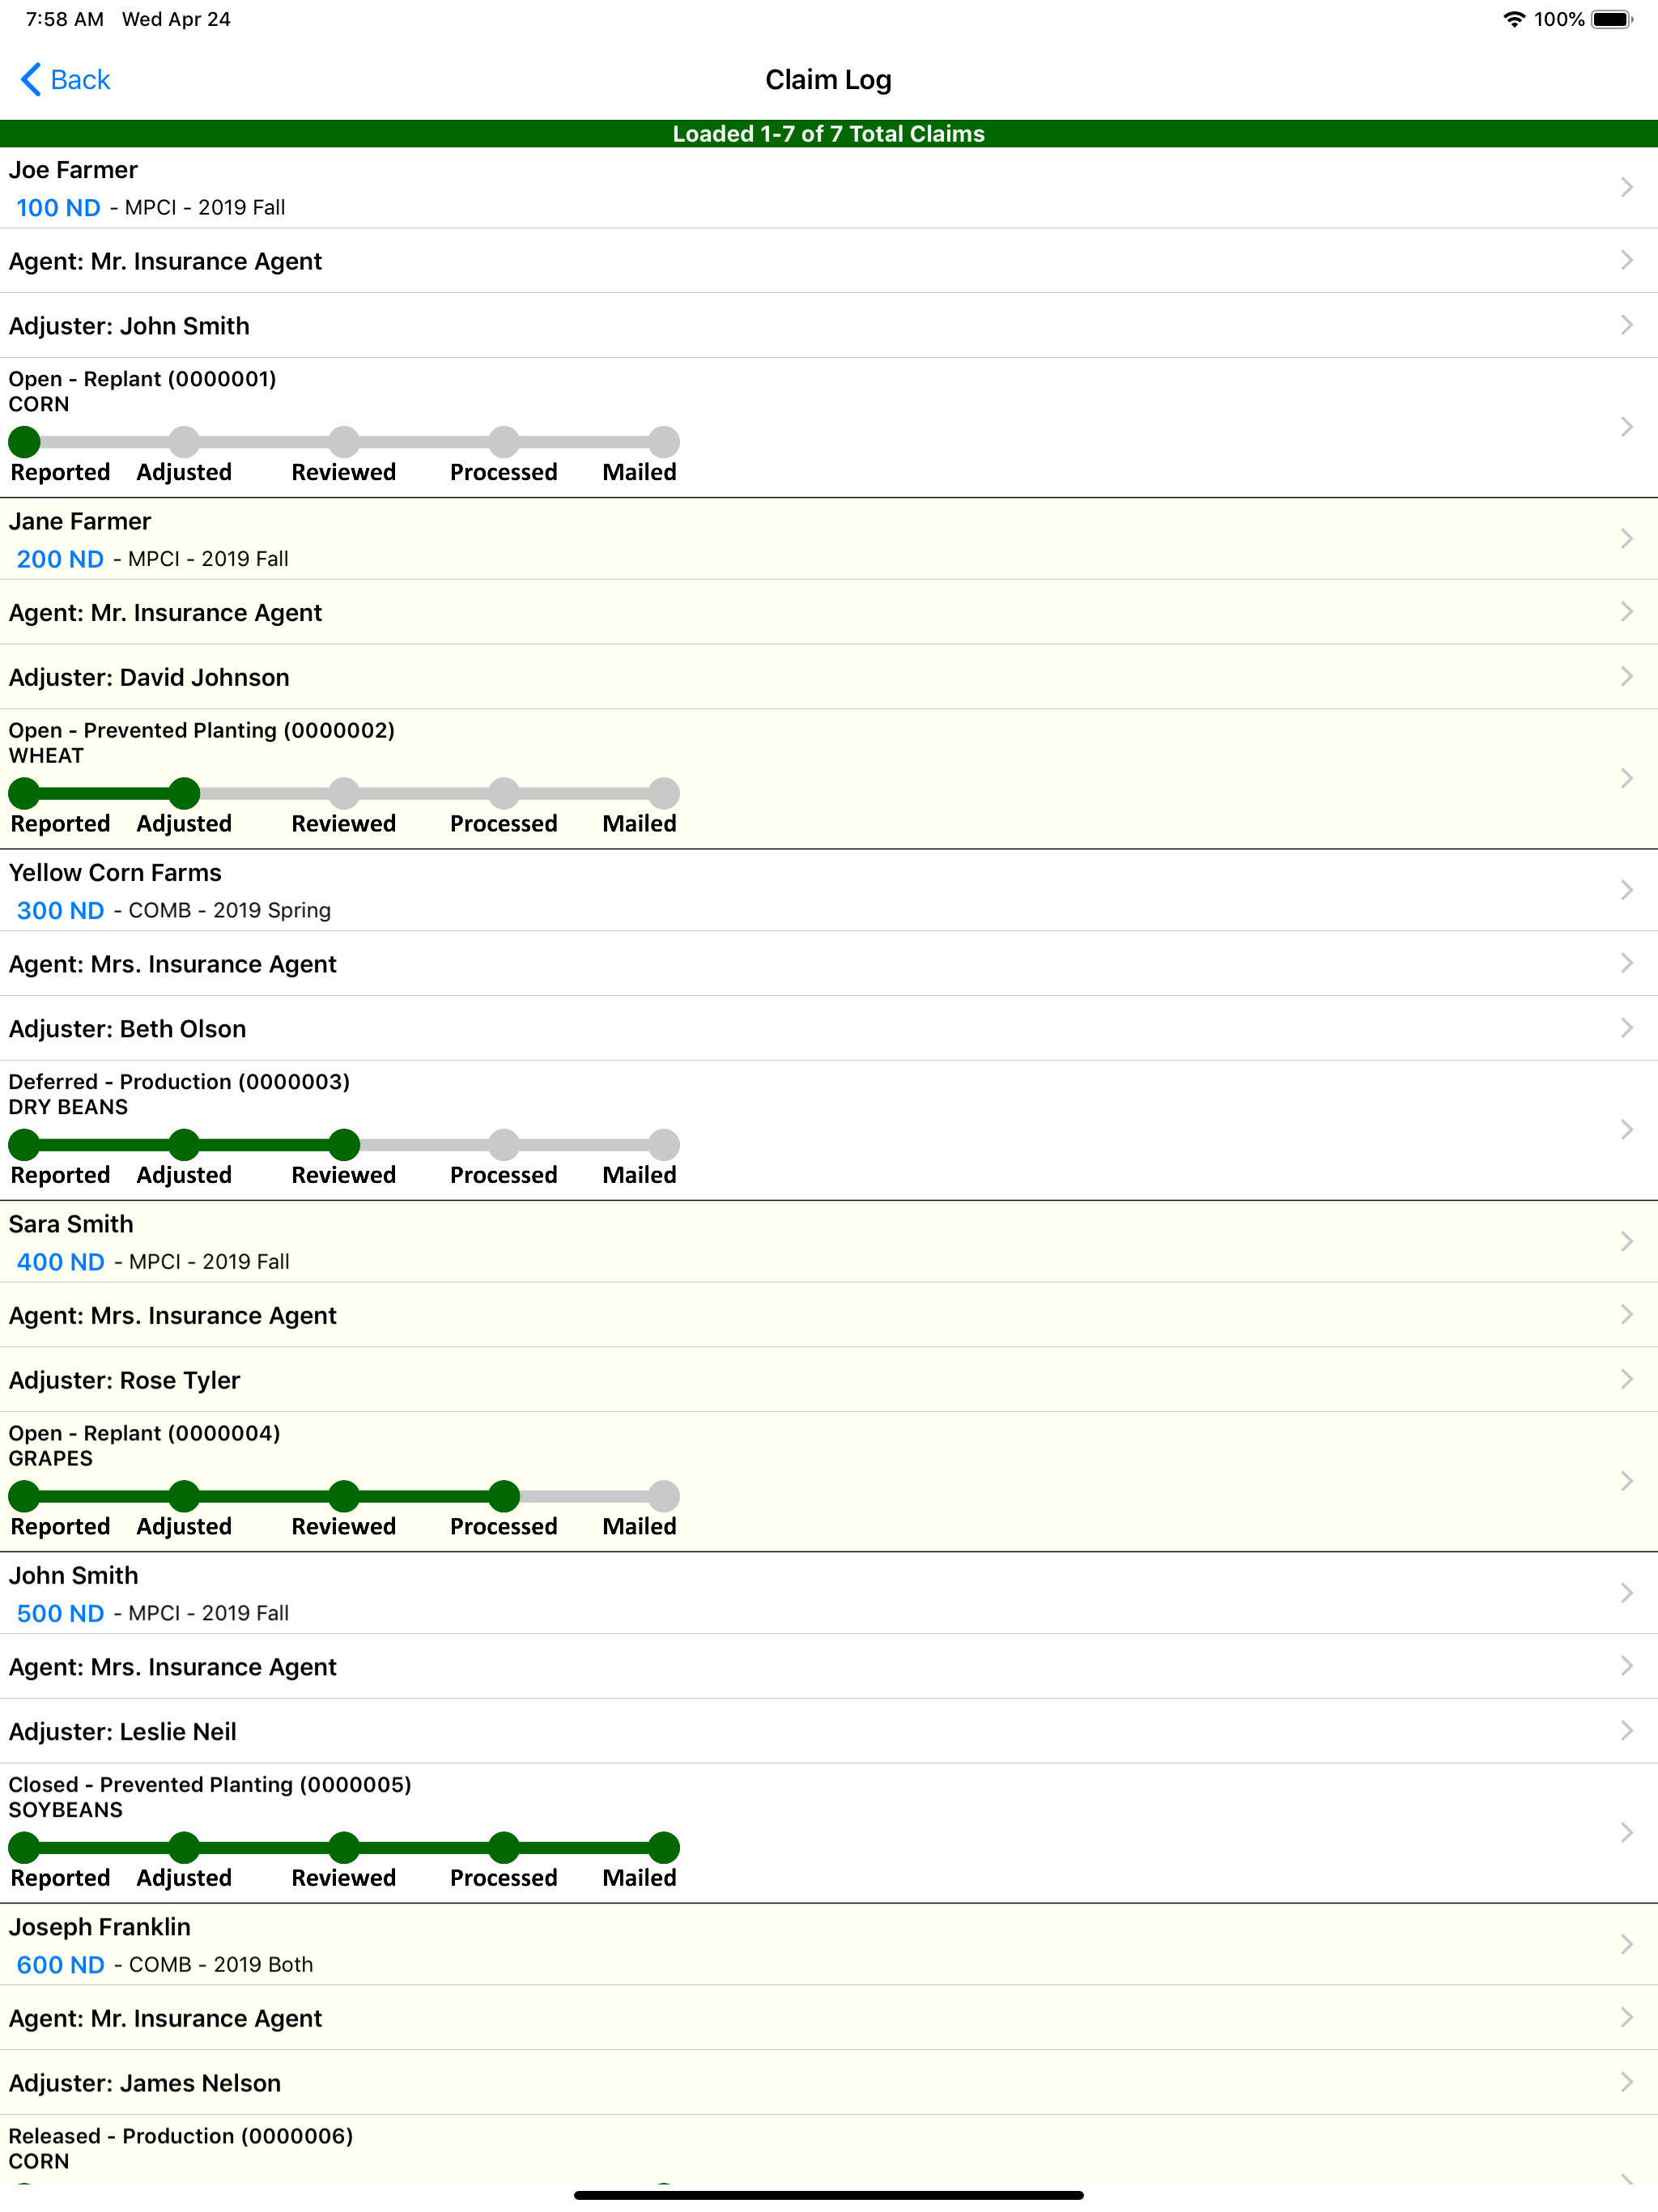The height and width of the screenshot is (2212, 1658).
Task: Open policy link 200 ND
Action: pyautogui.click(x=60, y=558)
